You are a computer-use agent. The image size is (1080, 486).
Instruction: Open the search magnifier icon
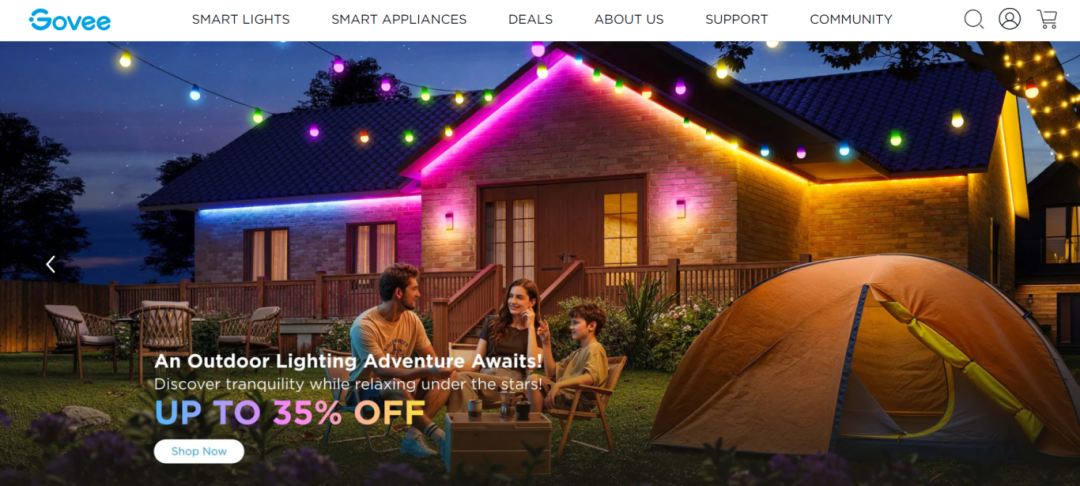coord(973,19)
